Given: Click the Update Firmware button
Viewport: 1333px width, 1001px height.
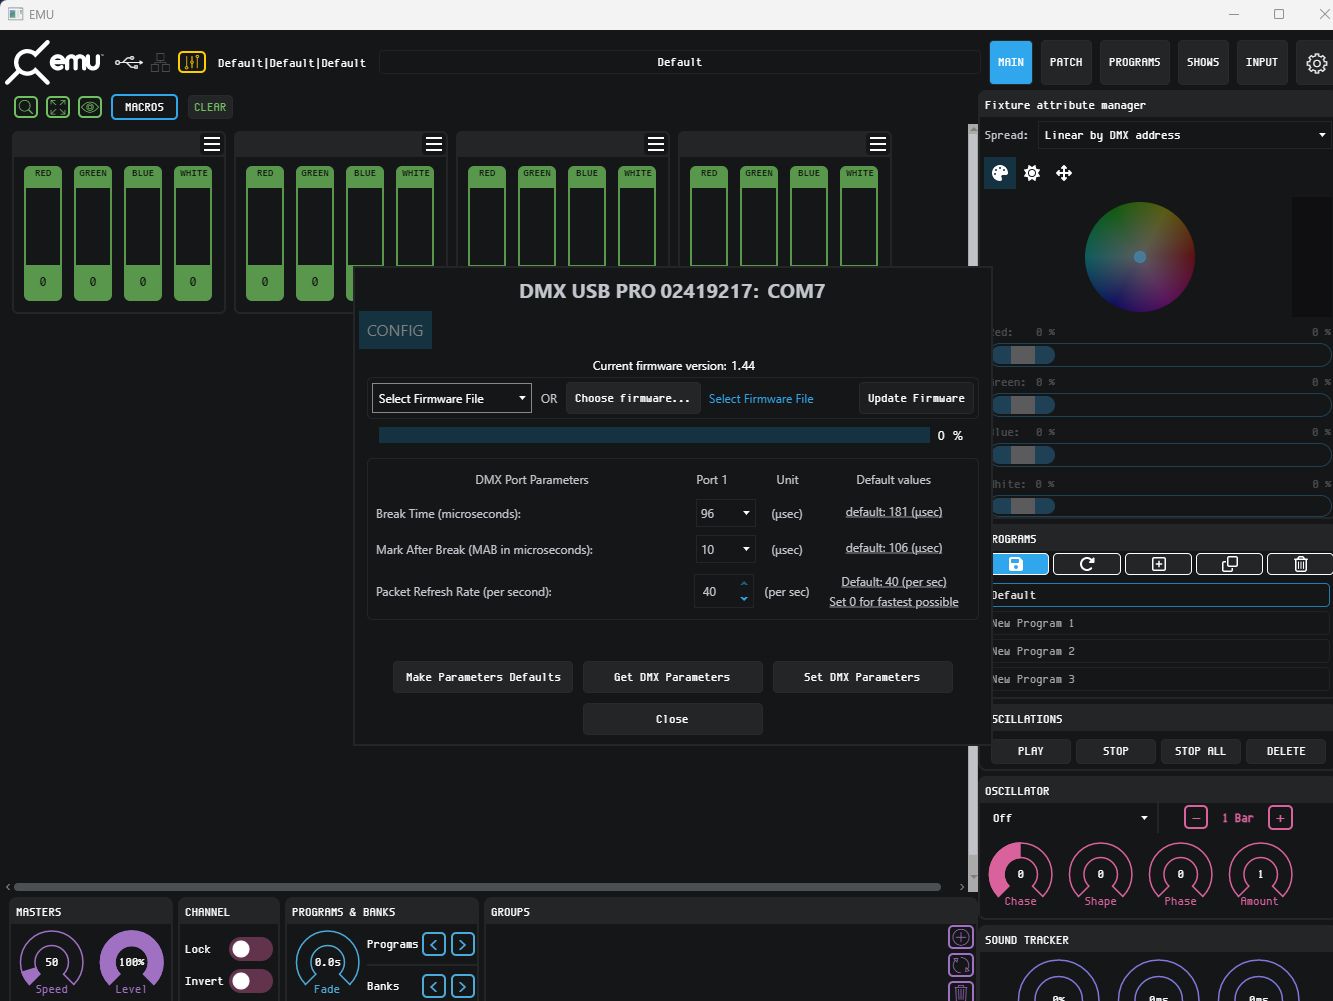Looking at the screenshot, I should [x=916, y=398].
